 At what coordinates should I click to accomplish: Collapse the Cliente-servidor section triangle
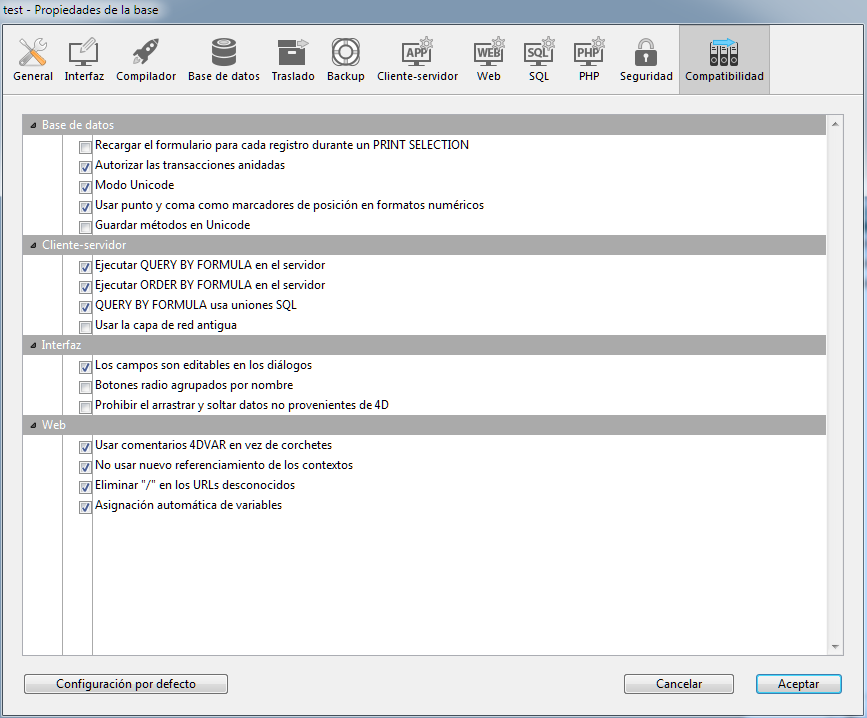click(x=33, y=245)
